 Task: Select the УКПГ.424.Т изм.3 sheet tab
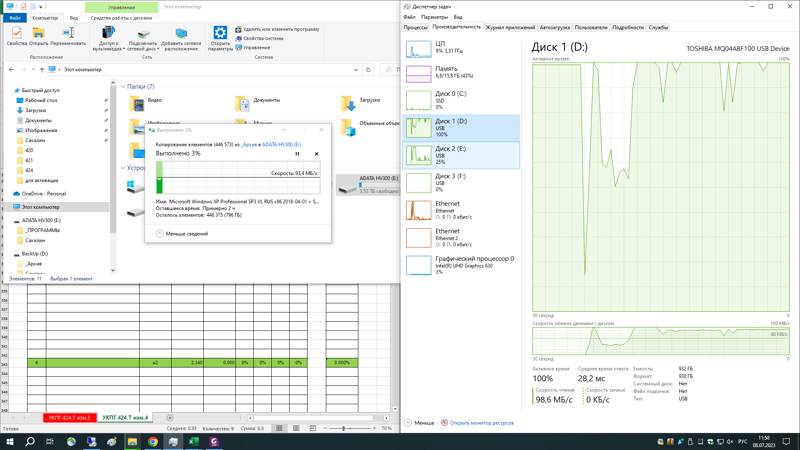tap(69, 417)
